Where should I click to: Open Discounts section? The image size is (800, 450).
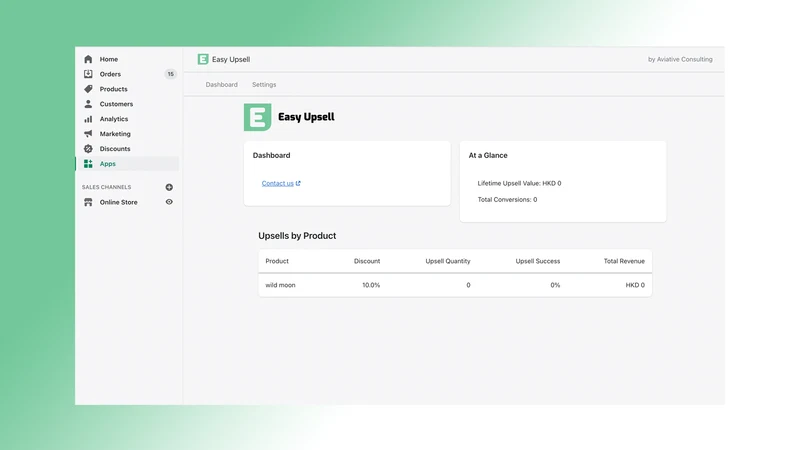115,149
